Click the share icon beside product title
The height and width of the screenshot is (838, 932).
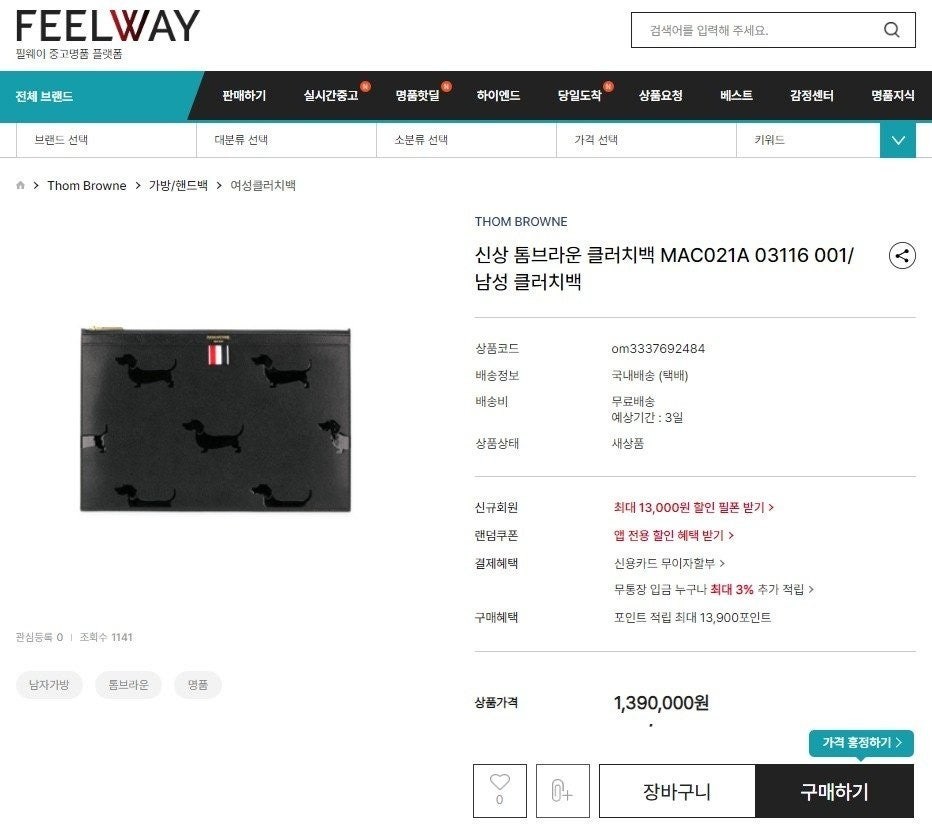tap(902, 256)
